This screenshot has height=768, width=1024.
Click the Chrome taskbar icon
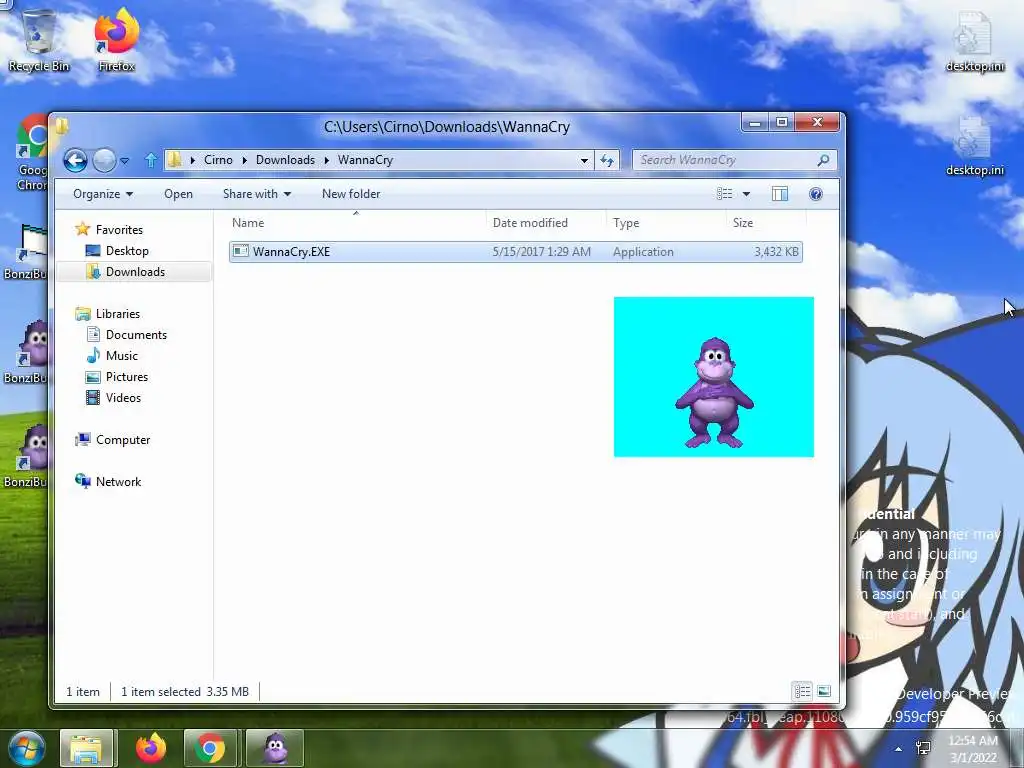[210, 748]
